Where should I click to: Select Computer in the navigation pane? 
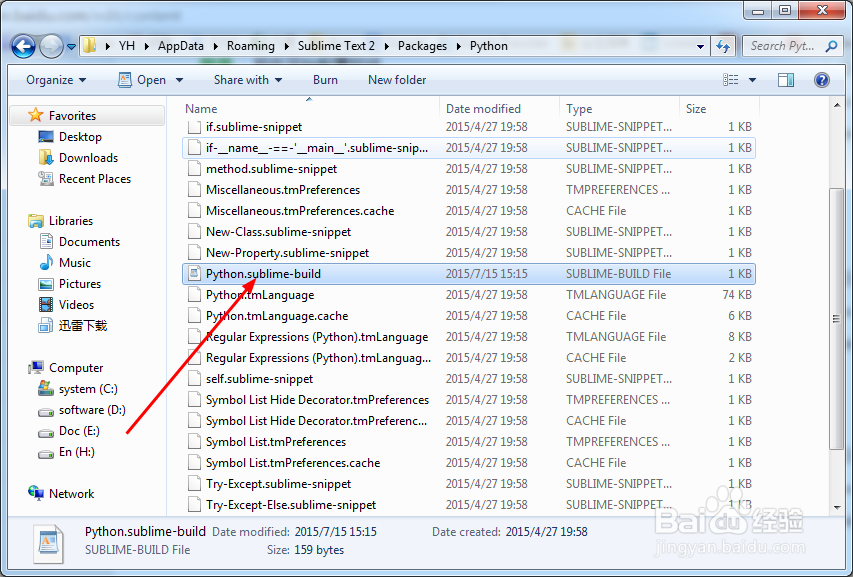pos(76,368)
